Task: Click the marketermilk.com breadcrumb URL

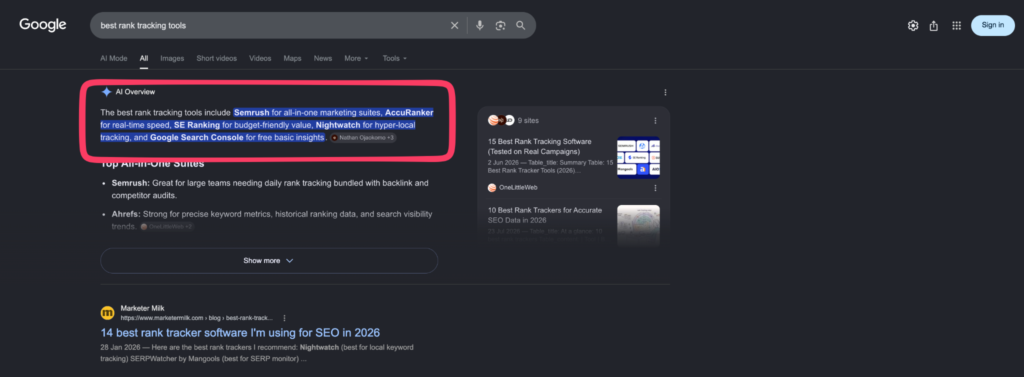Action: [197, 318]
